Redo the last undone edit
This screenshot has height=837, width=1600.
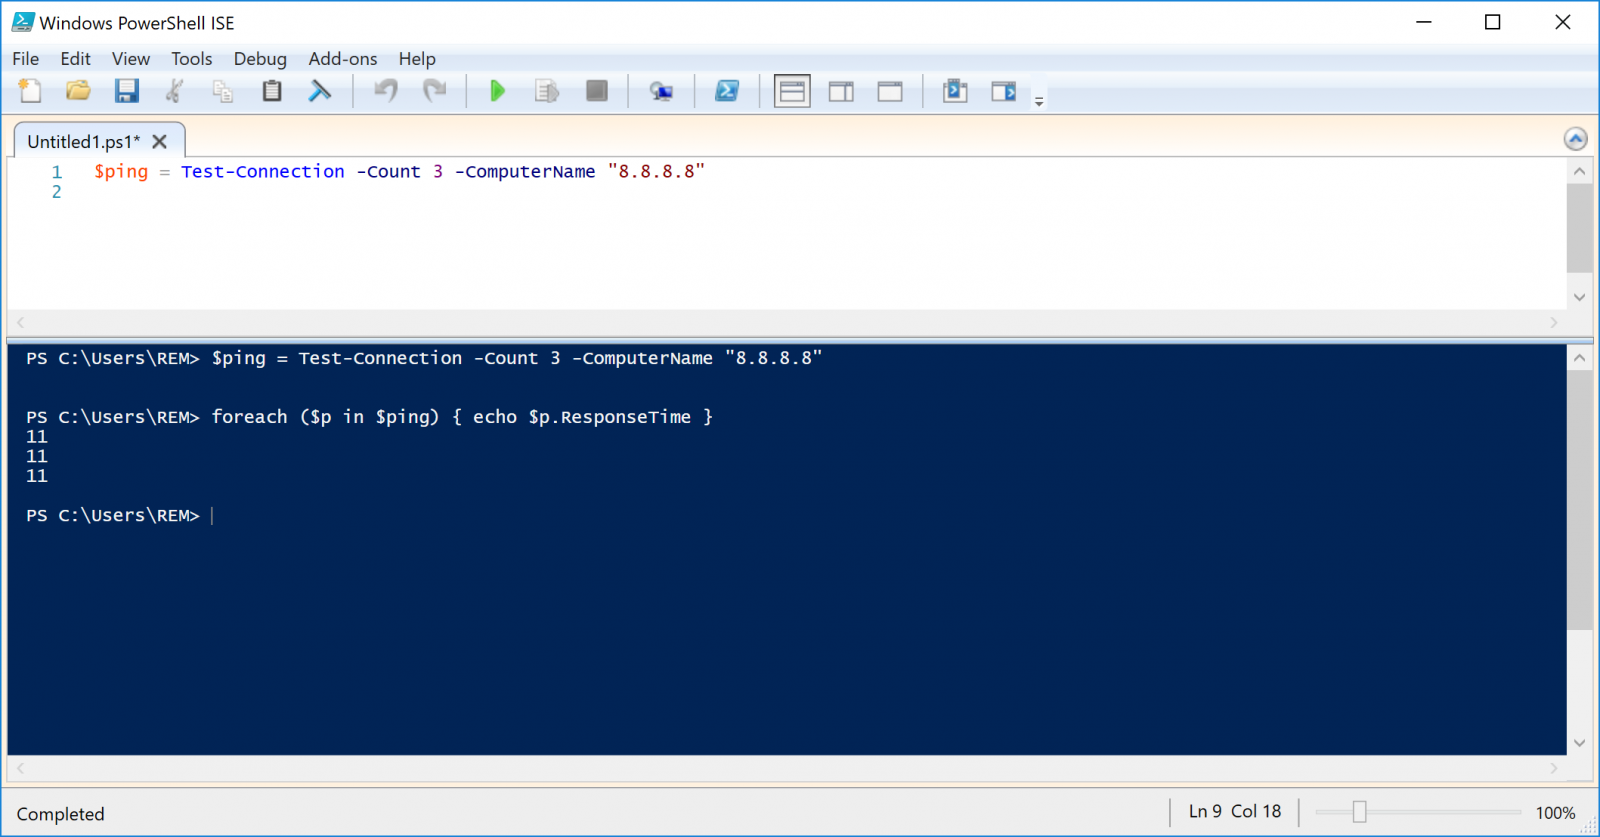point(434,91)
